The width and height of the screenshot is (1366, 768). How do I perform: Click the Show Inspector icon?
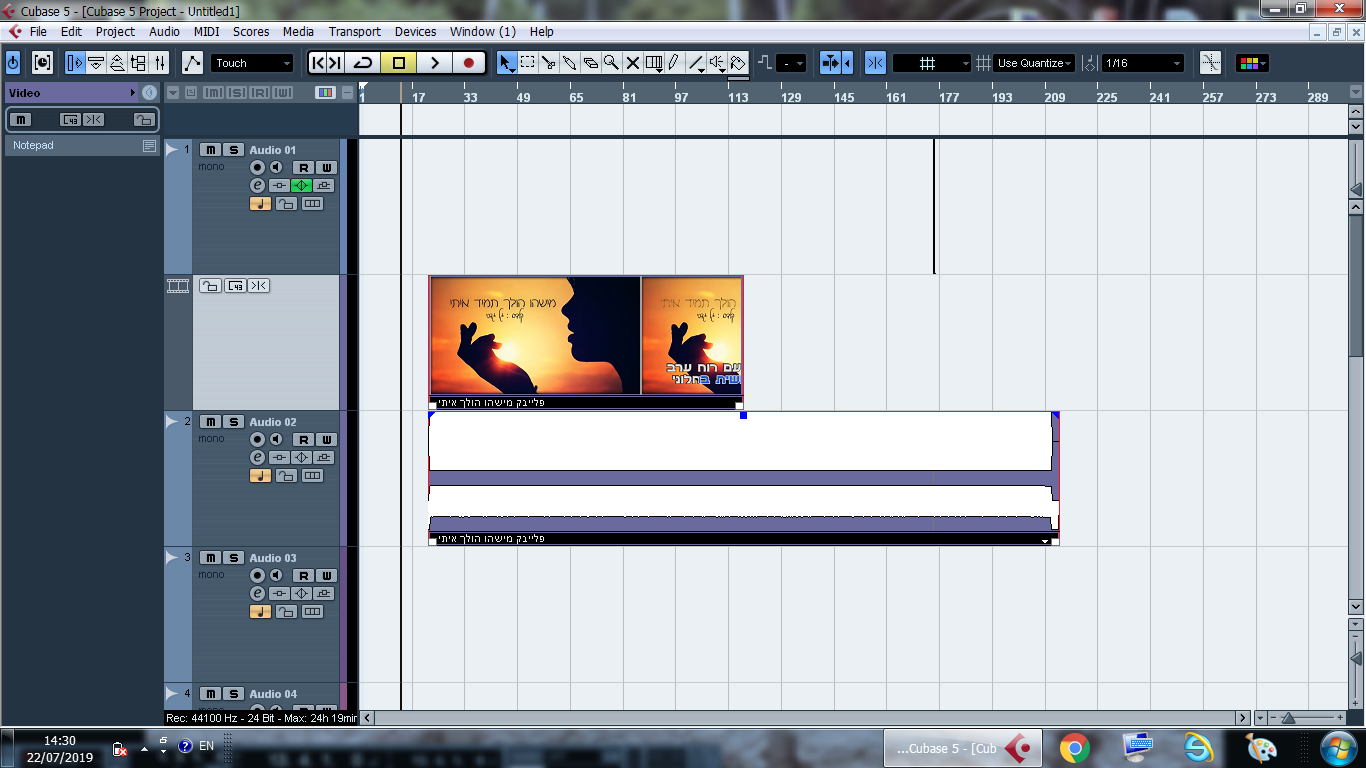click(x=75, y=63)
